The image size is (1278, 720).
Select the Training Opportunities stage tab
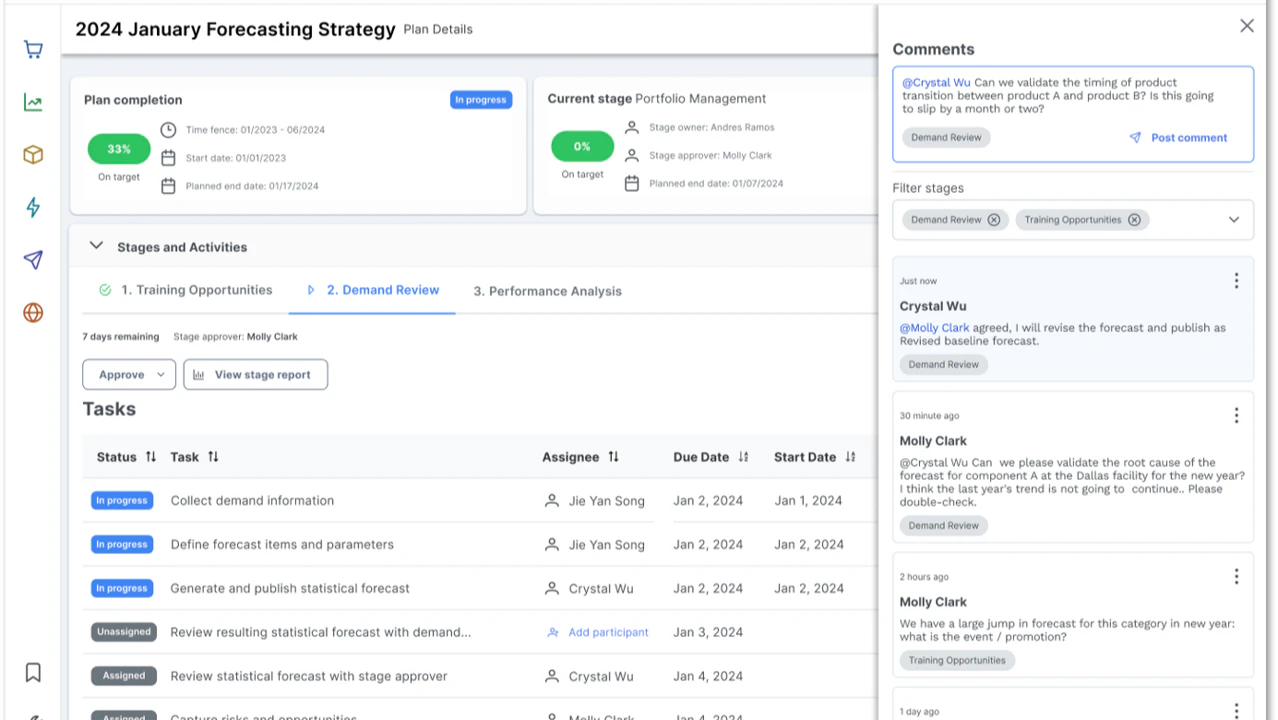196,290
